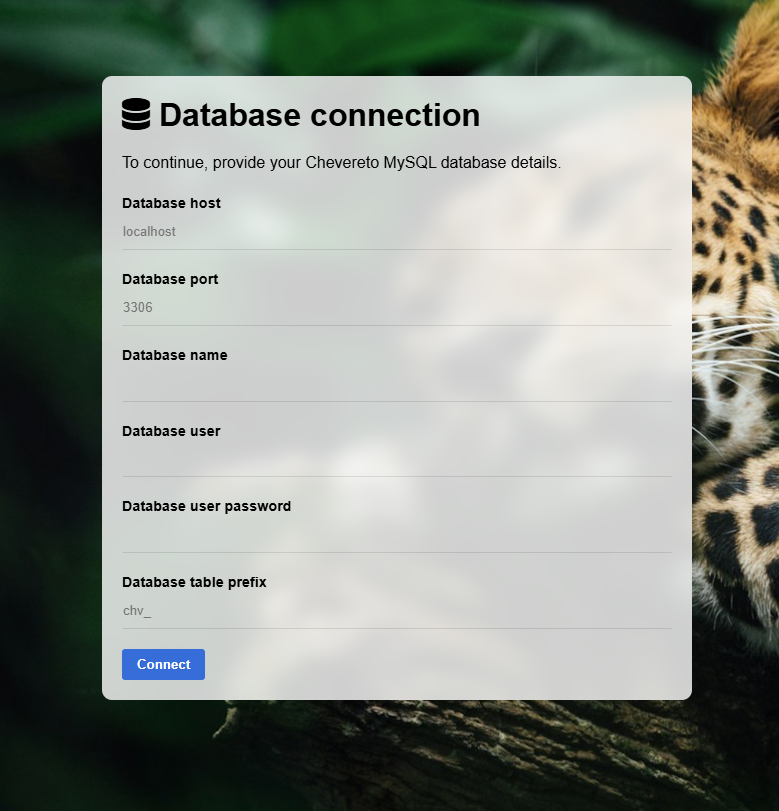Click the "Database connection" heading text
Image resolution: width=779 pixels, height=811 pixels.
(319, 115)
